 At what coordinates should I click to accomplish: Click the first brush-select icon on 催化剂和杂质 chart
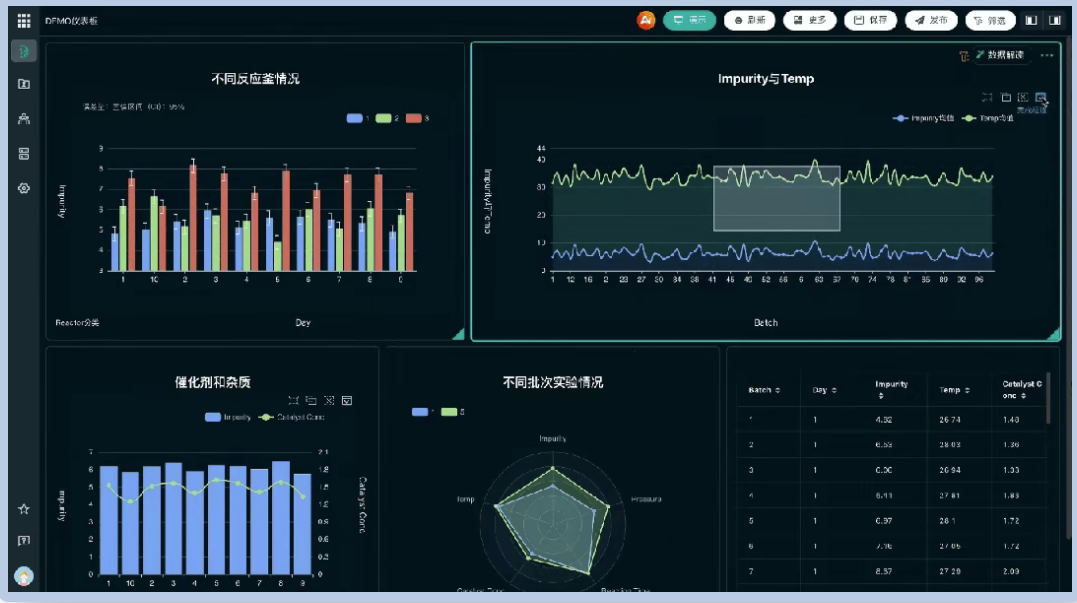[293, 400]
